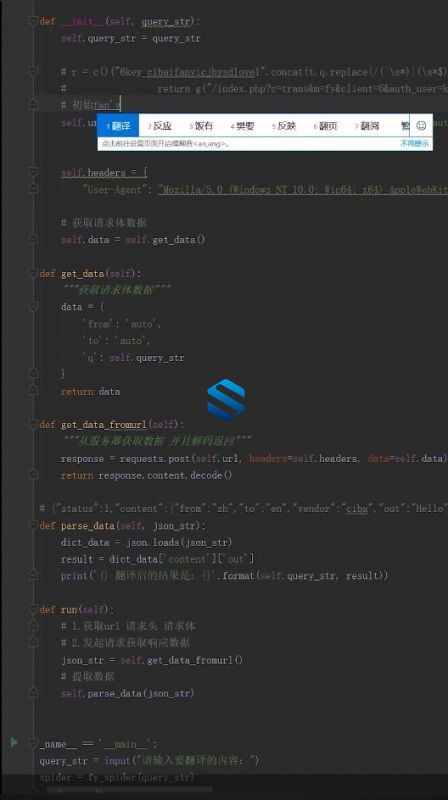Image resolution: width=448 pixels, height=800 pixels.
Task: Click fold end marker beside return data
Action: pyautogui.click(x=33, y=390)
